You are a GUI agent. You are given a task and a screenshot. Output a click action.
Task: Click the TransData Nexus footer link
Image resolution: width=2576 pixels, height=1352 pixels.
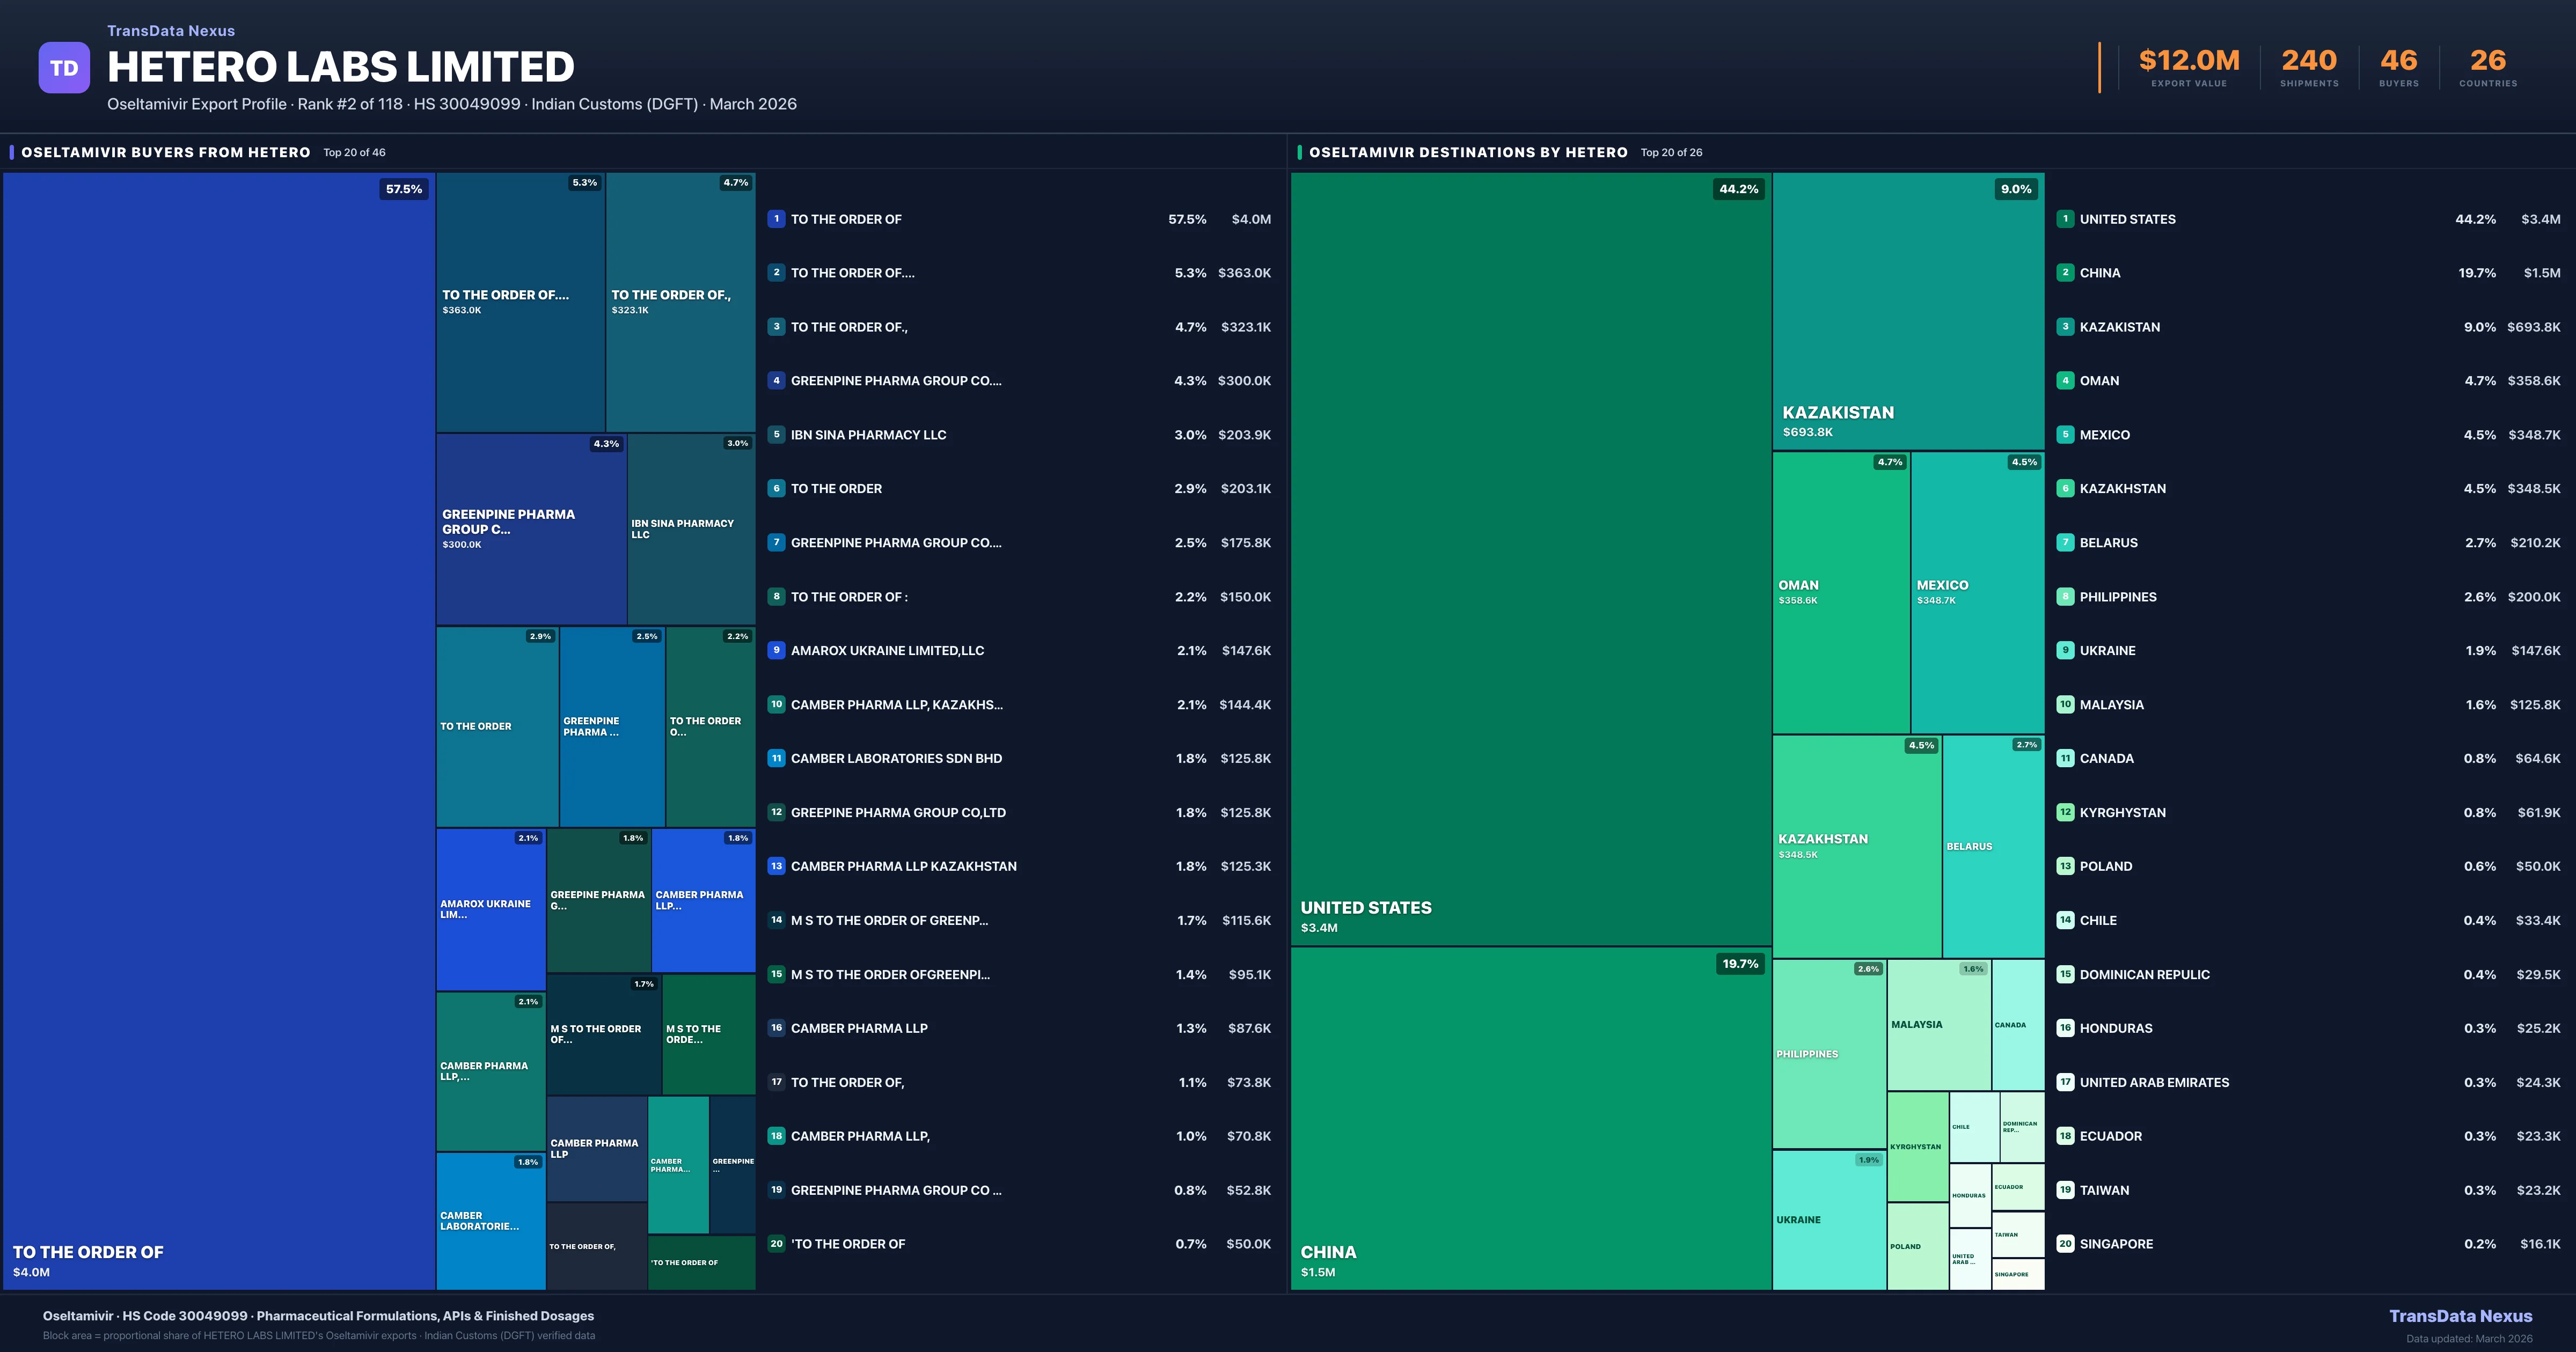click(x=2460, y=1316)
